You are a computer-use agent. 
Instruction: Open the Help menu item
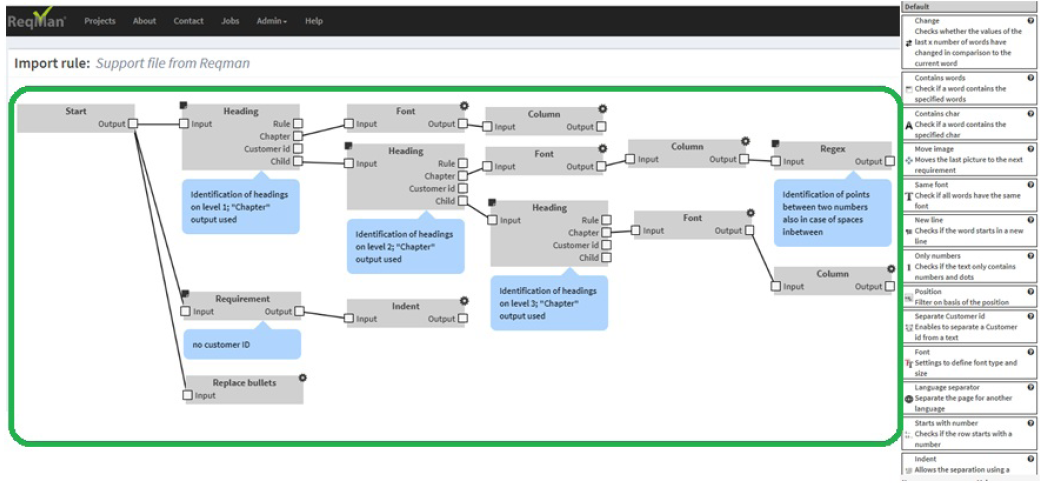[x=314, y=21]
